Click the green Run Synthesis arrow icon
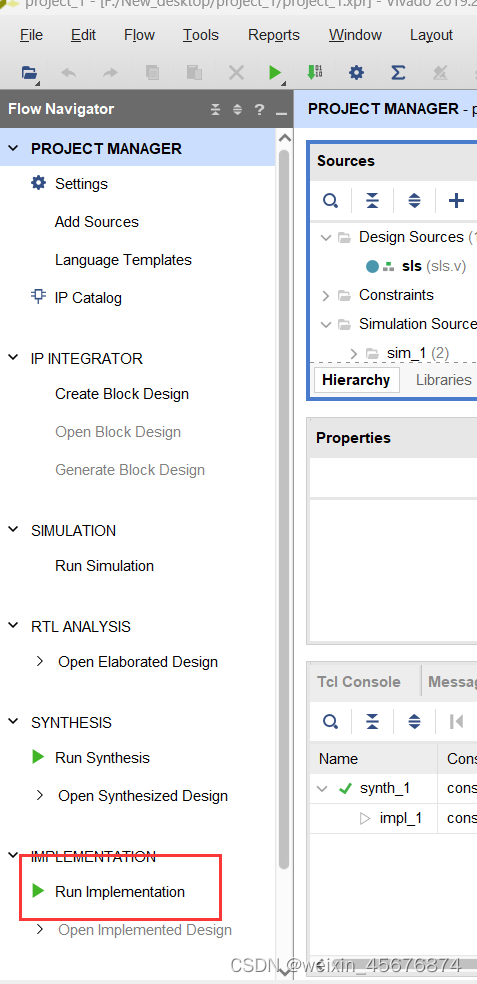Image resolution: width=477 pixels, height=984 pixels. pyautogui.click(x=38, y=757)
